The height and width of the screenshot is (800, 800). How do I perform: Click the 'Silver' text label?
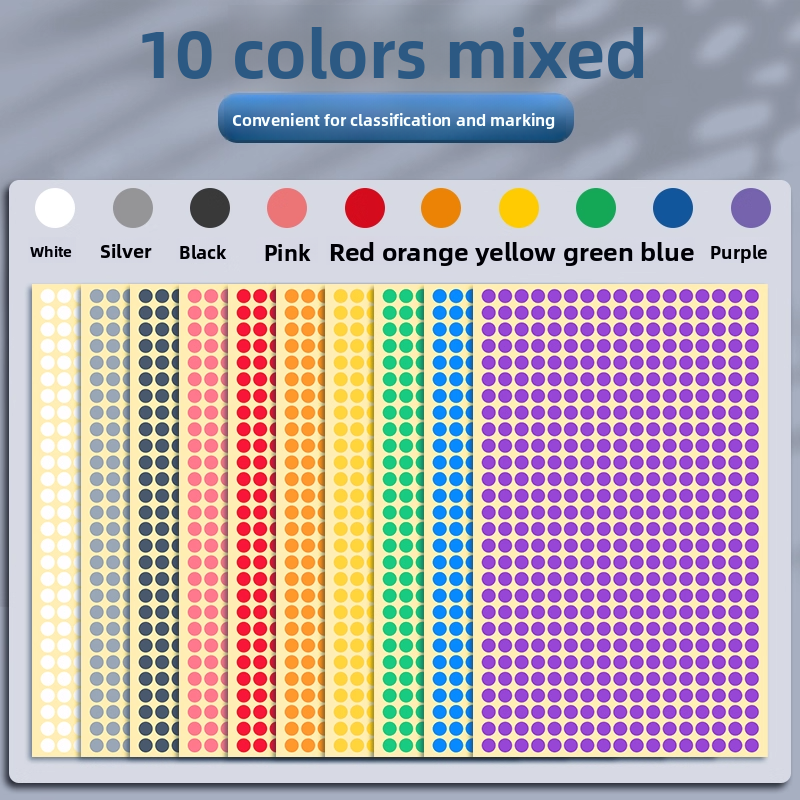point(126,252)
